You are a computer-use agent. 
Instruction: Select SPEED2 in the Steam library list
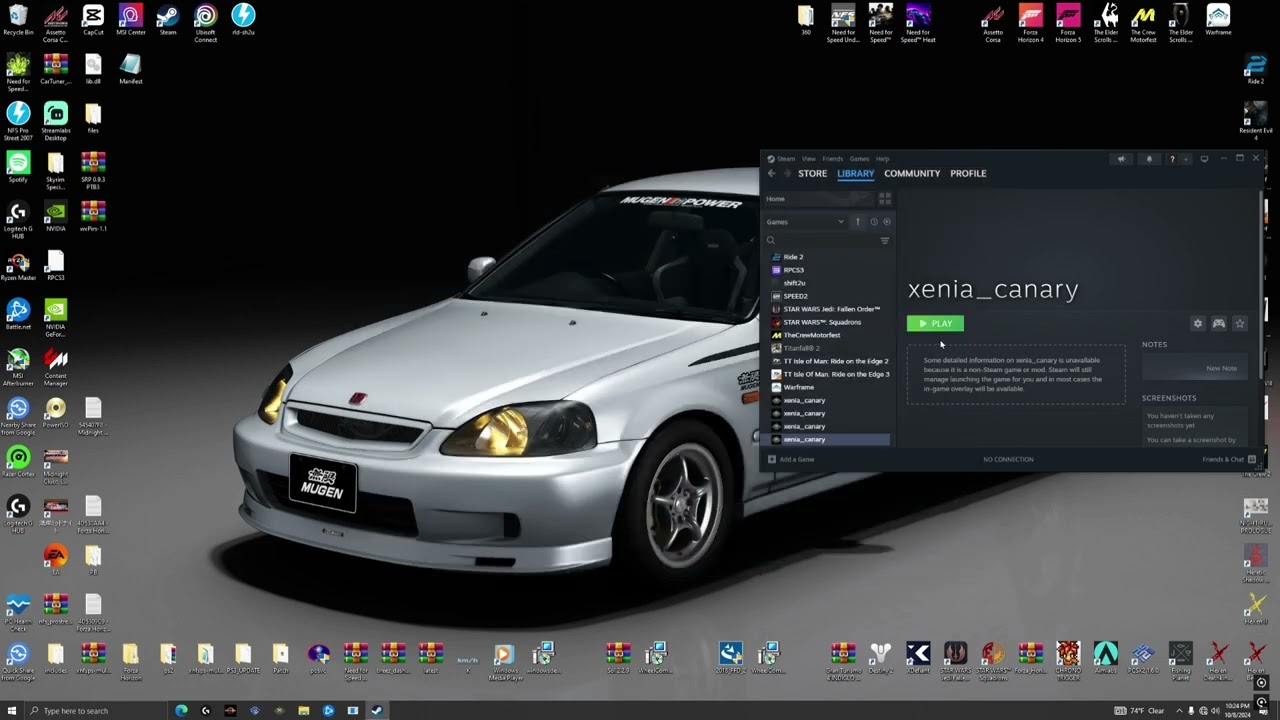point(829,296)
